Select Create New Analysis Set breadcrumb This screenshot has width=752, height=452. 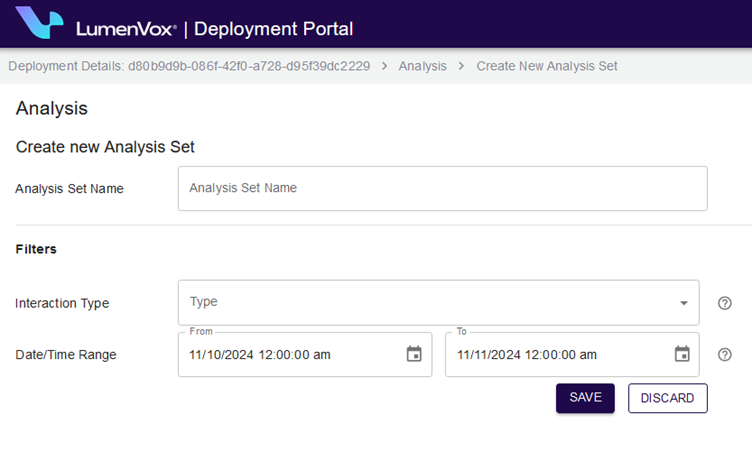(546, 66)
